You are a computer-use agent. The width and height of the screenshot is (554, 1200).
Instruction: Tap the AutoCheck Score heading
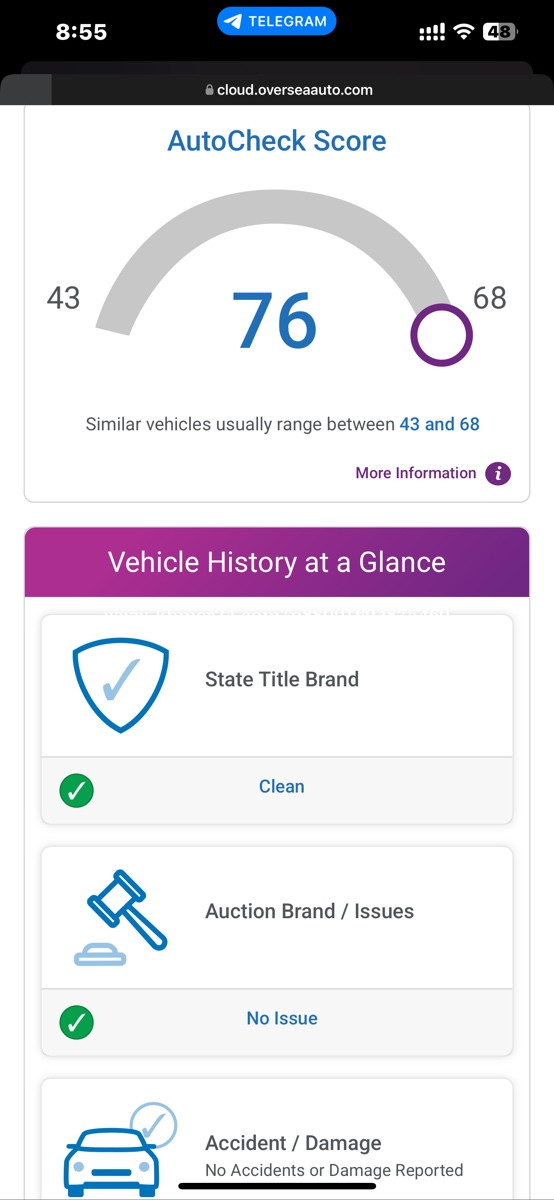pos(277,141)
